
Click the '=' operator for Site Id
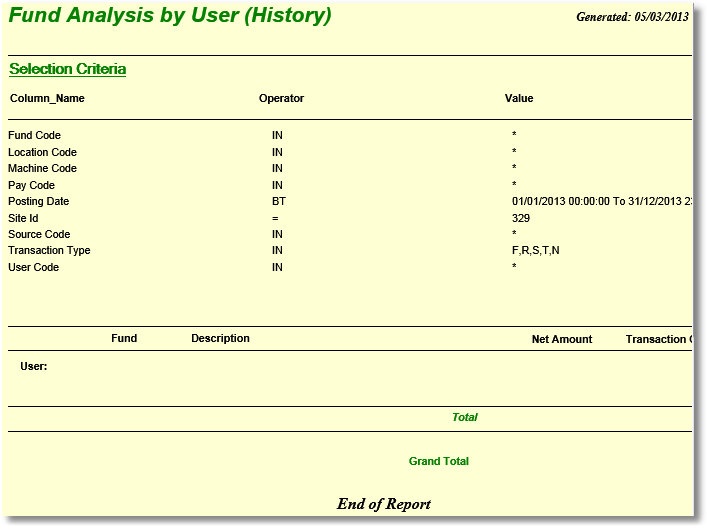(x=275, y=219)
